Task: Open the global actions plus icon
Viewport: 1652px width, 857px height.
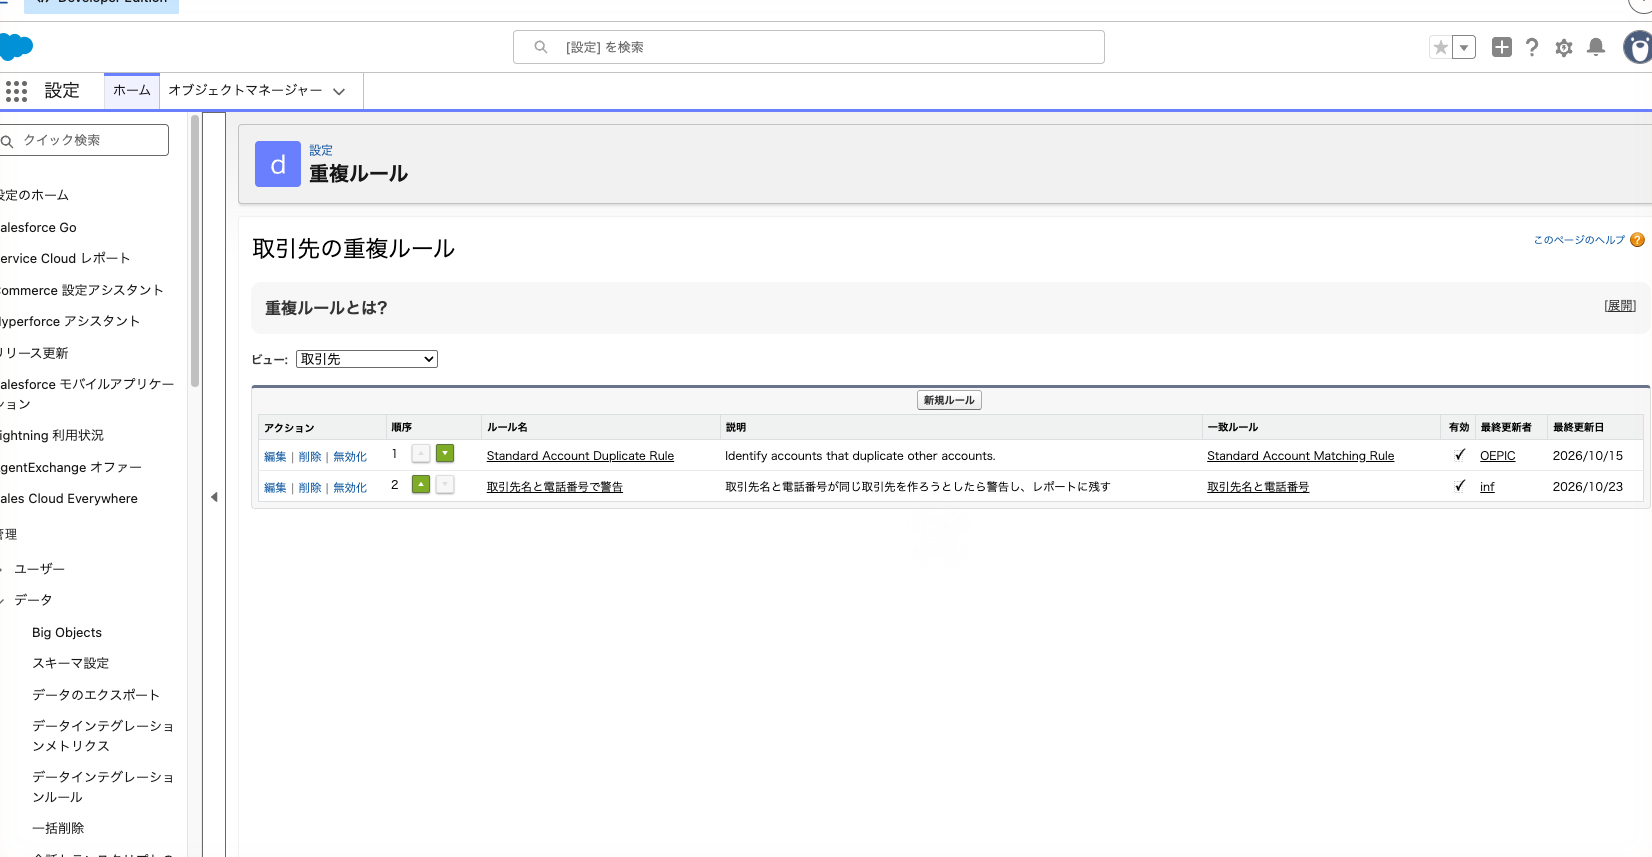Action: 1501,47
